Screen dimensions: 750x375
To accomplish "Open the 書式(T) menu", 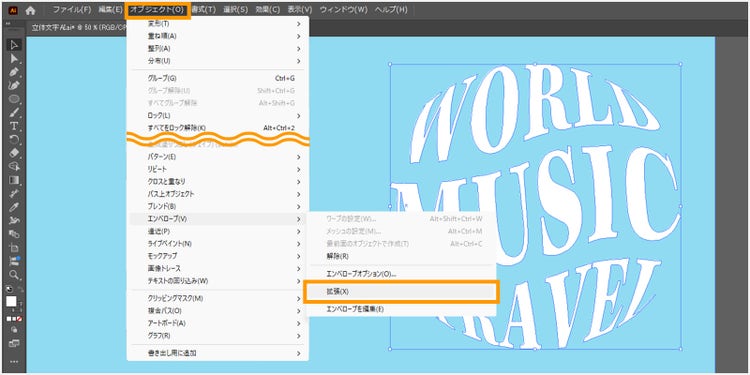I will pyautogui.click(x=203, y=10).
